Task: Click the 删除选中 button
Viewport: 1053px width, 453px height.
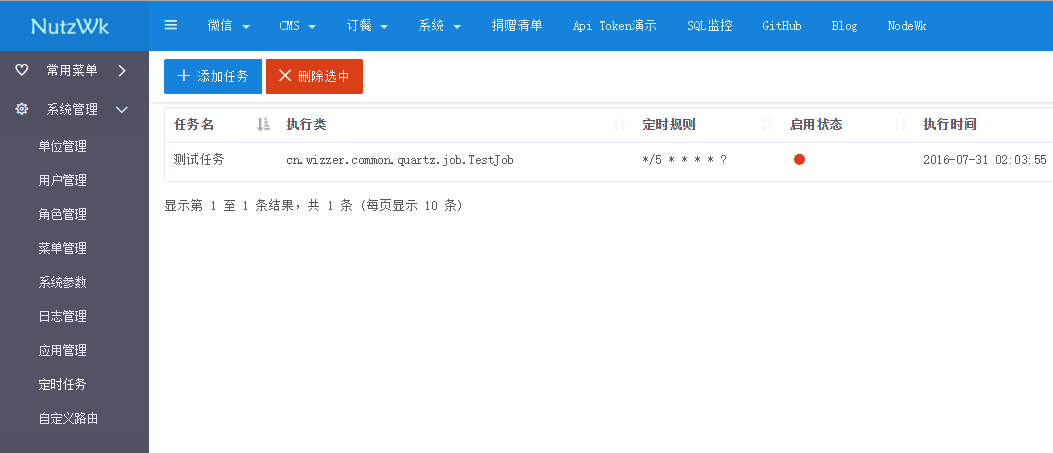Action: click(314, 77)
